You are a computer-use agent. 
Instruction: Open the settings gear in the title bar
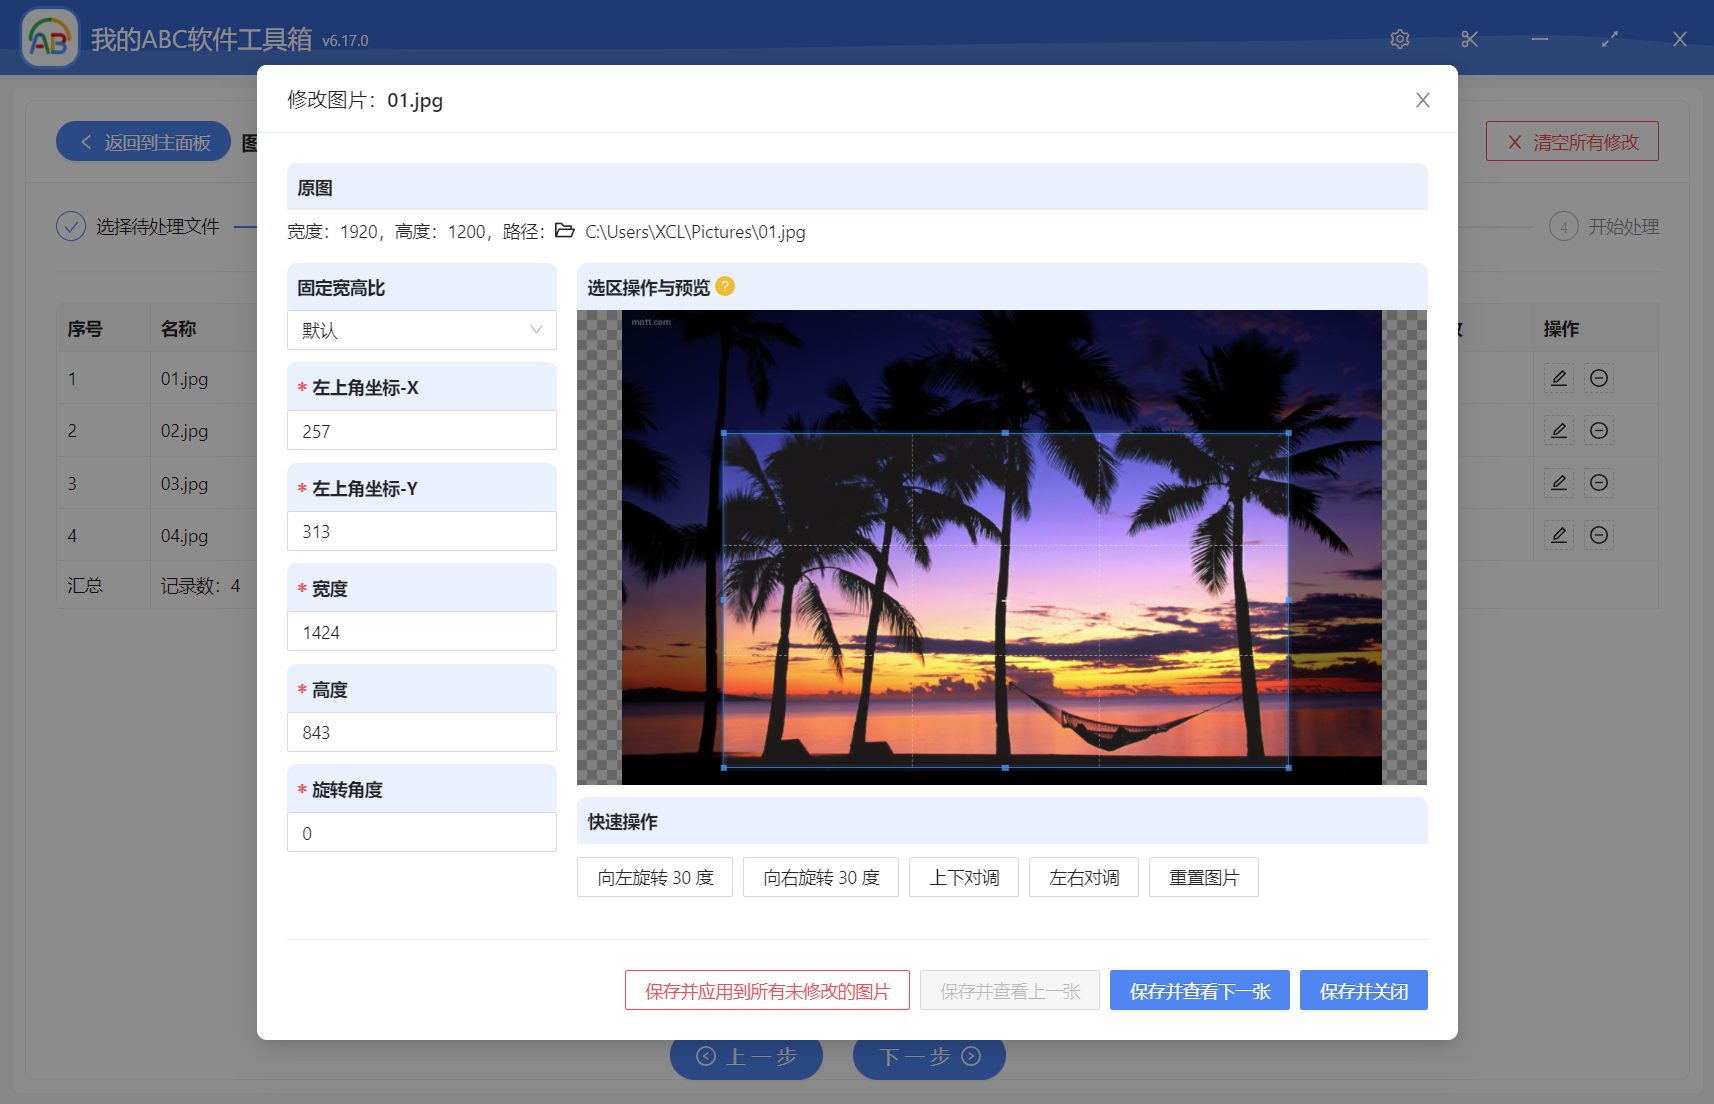pyautogui.click(x=1399, y=39)
